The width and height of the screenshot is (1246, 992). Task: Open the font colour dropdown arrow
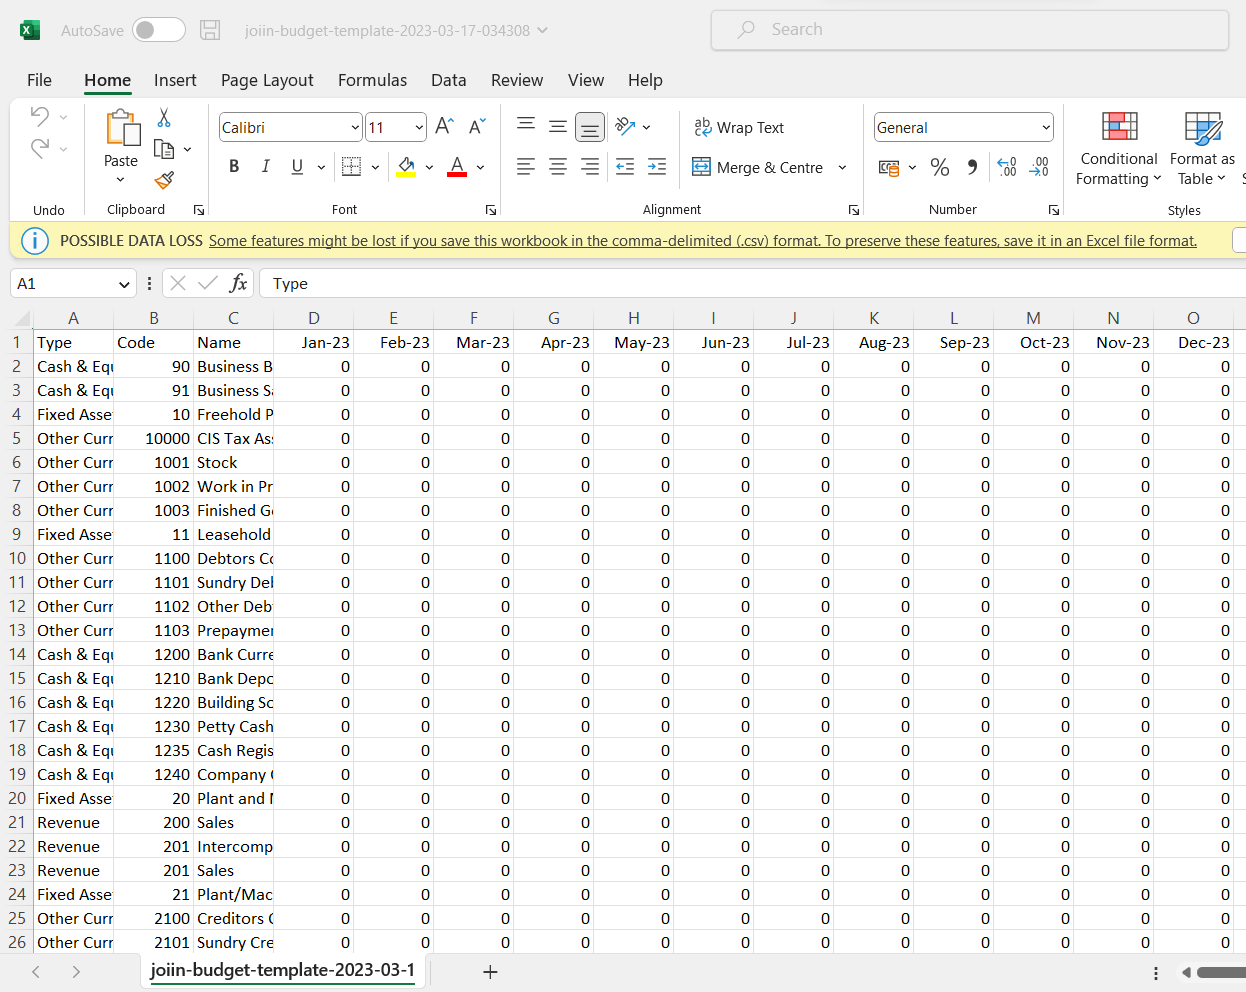(480, 167)
